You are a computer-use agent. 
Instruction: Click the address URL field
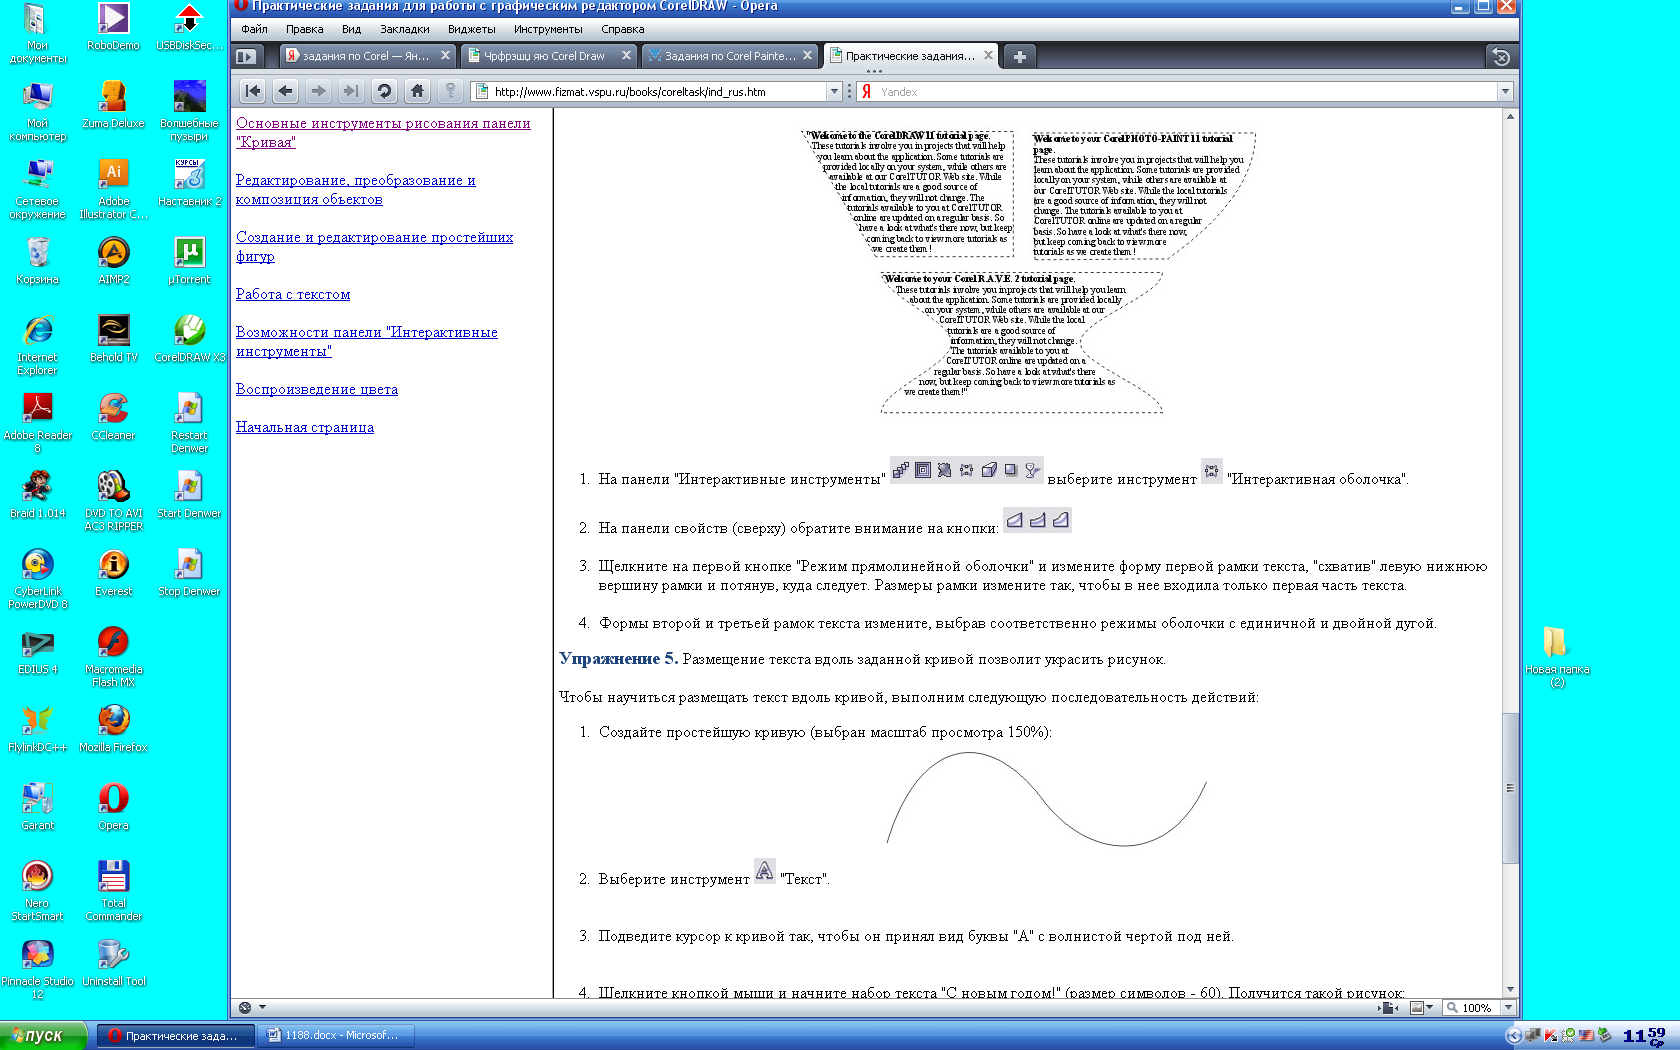pyautogui.click(x=658, y=91)
